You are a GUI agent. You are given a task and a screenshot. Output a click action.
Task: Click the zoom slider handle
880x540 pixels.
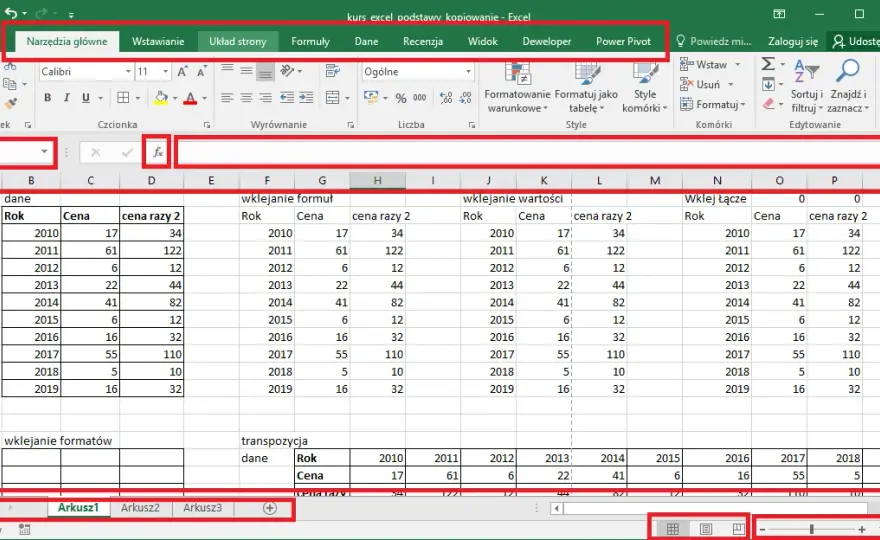812,529
